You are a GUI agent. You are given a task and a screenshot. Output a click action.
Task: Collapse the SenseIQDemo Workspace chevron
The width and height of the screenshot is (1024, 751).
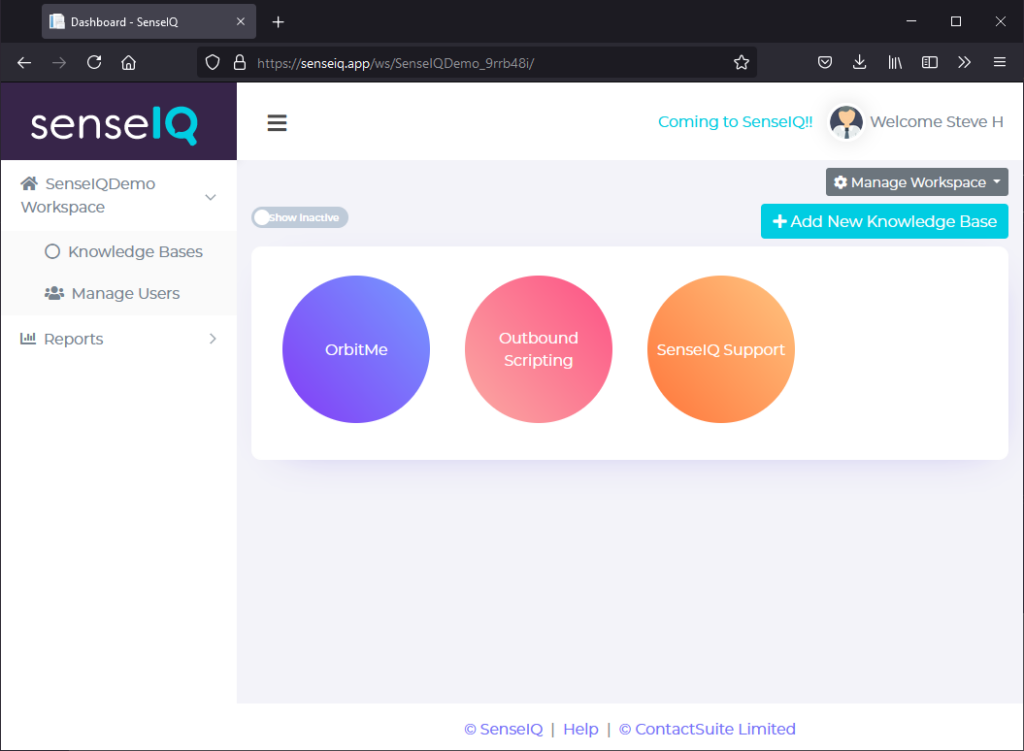[x=212, y=195]
